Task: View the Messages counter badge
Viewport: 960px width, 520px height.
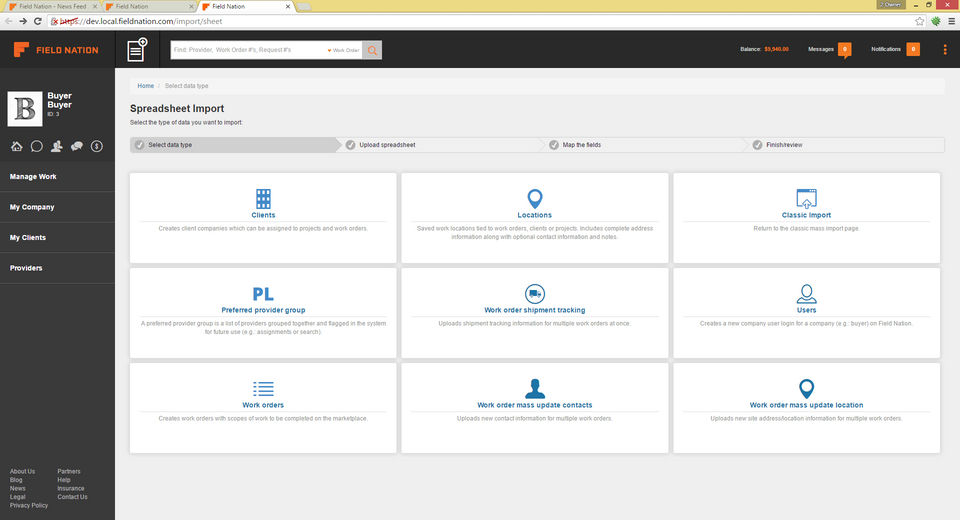Action: 844,49
